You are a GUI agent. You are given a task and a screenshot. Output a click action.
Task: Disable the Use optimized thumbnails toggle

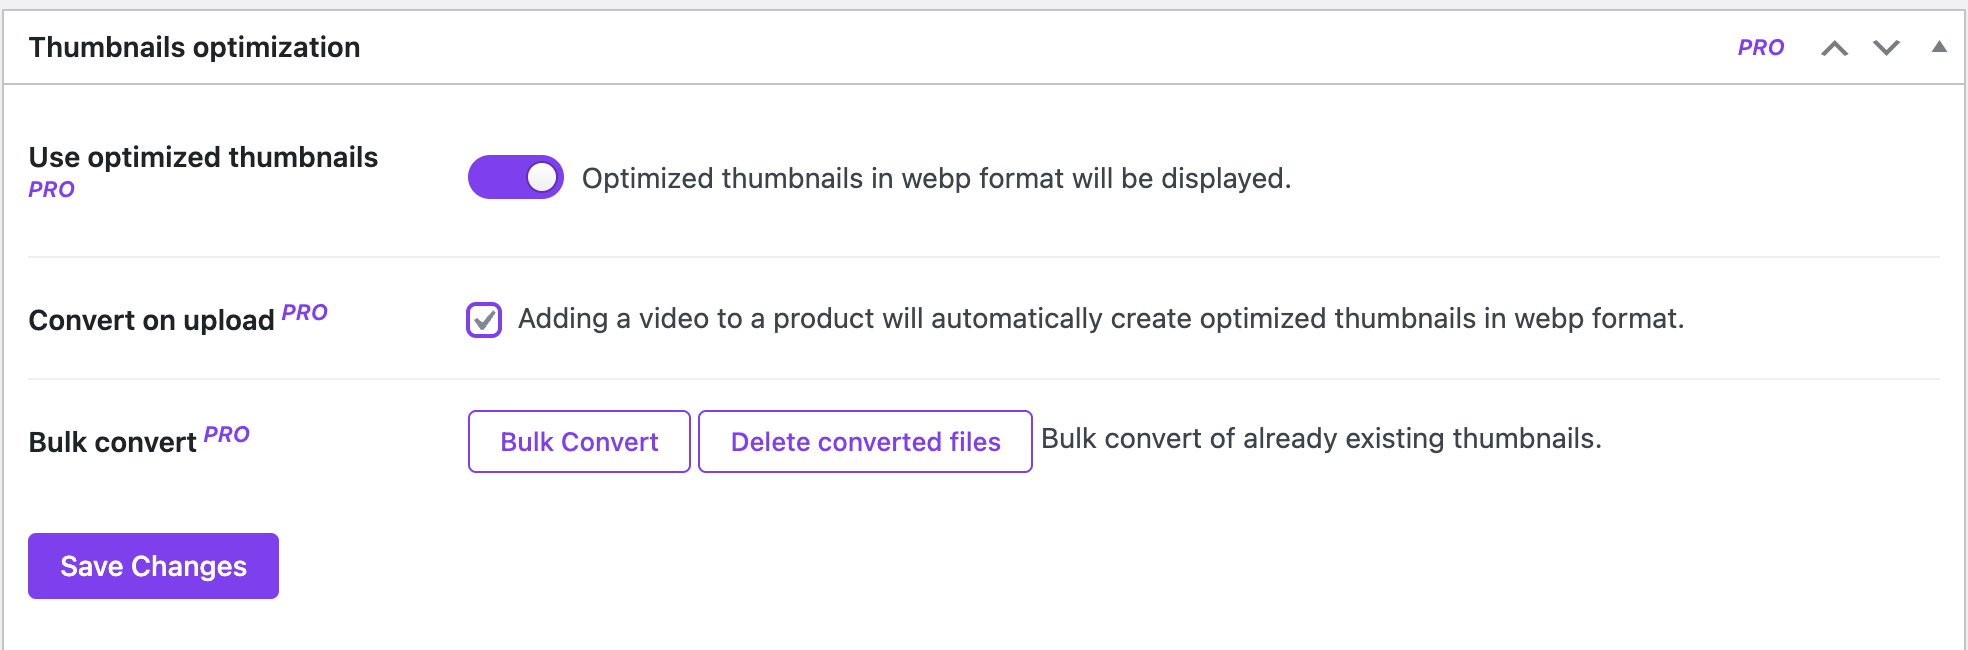(515, 178)
